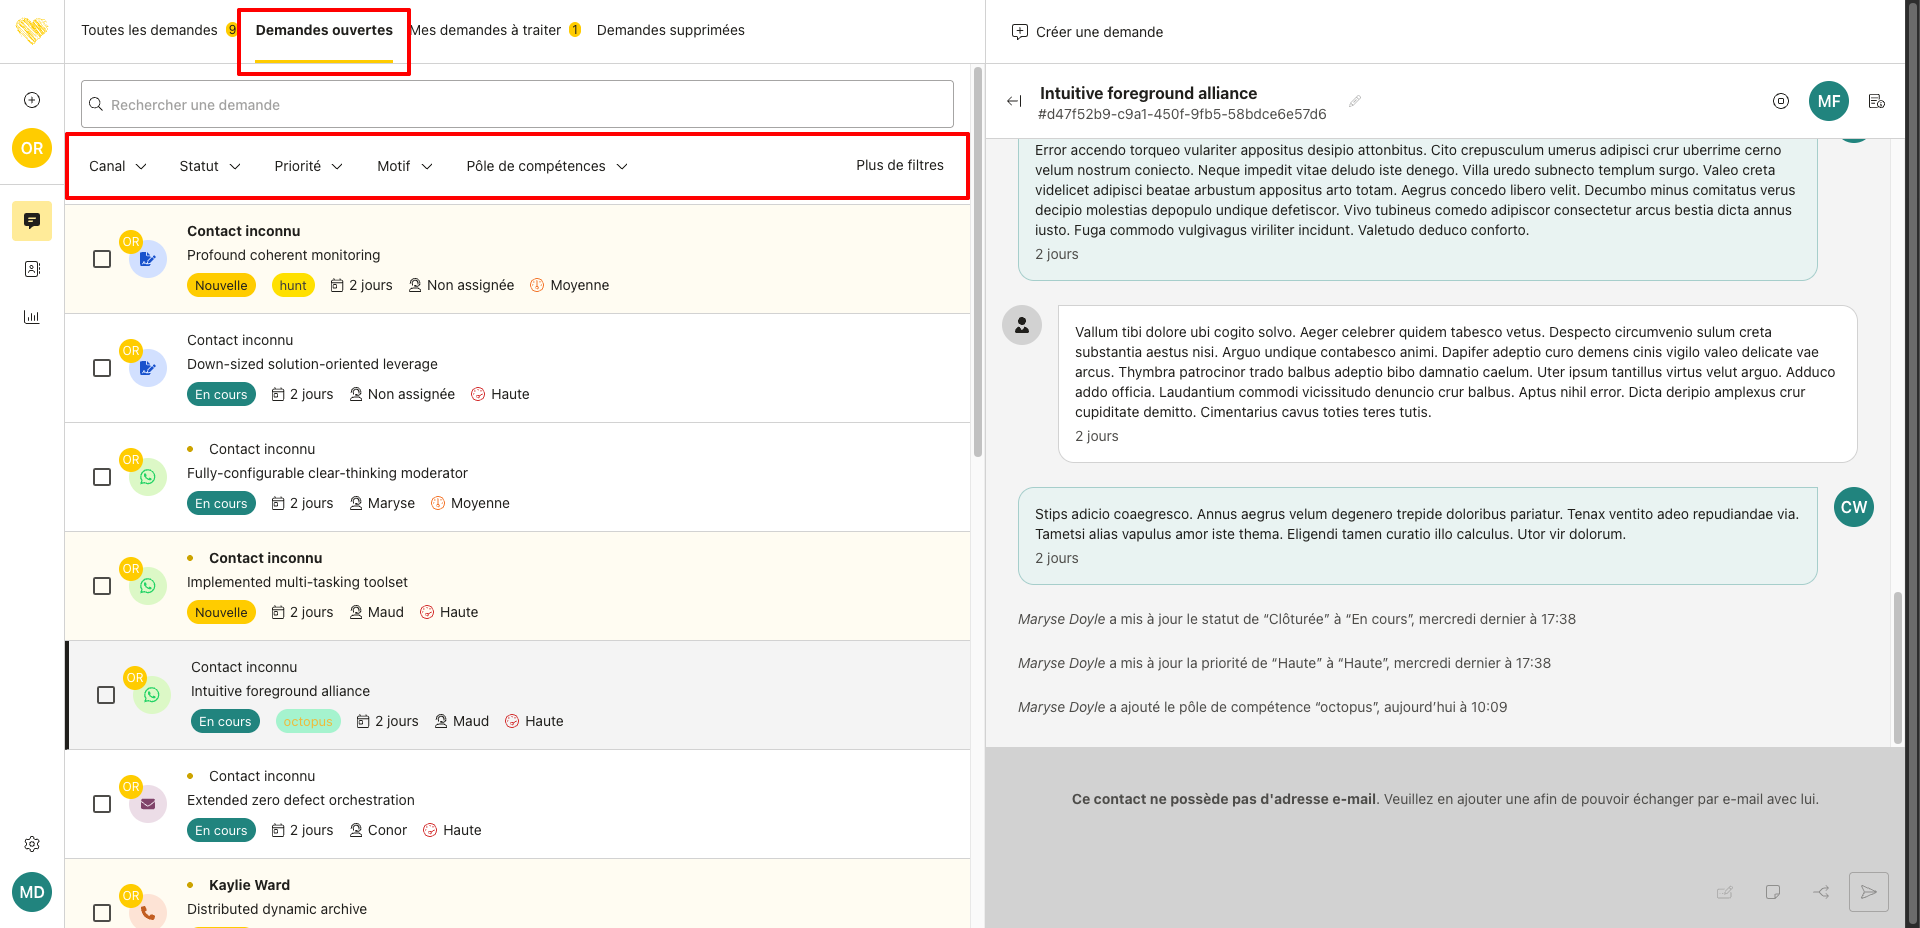This screenshot has width=1920, height=928.
Task: Open the Statut filter dropdown
Action: pyautogui.click(x=209, y=166)
